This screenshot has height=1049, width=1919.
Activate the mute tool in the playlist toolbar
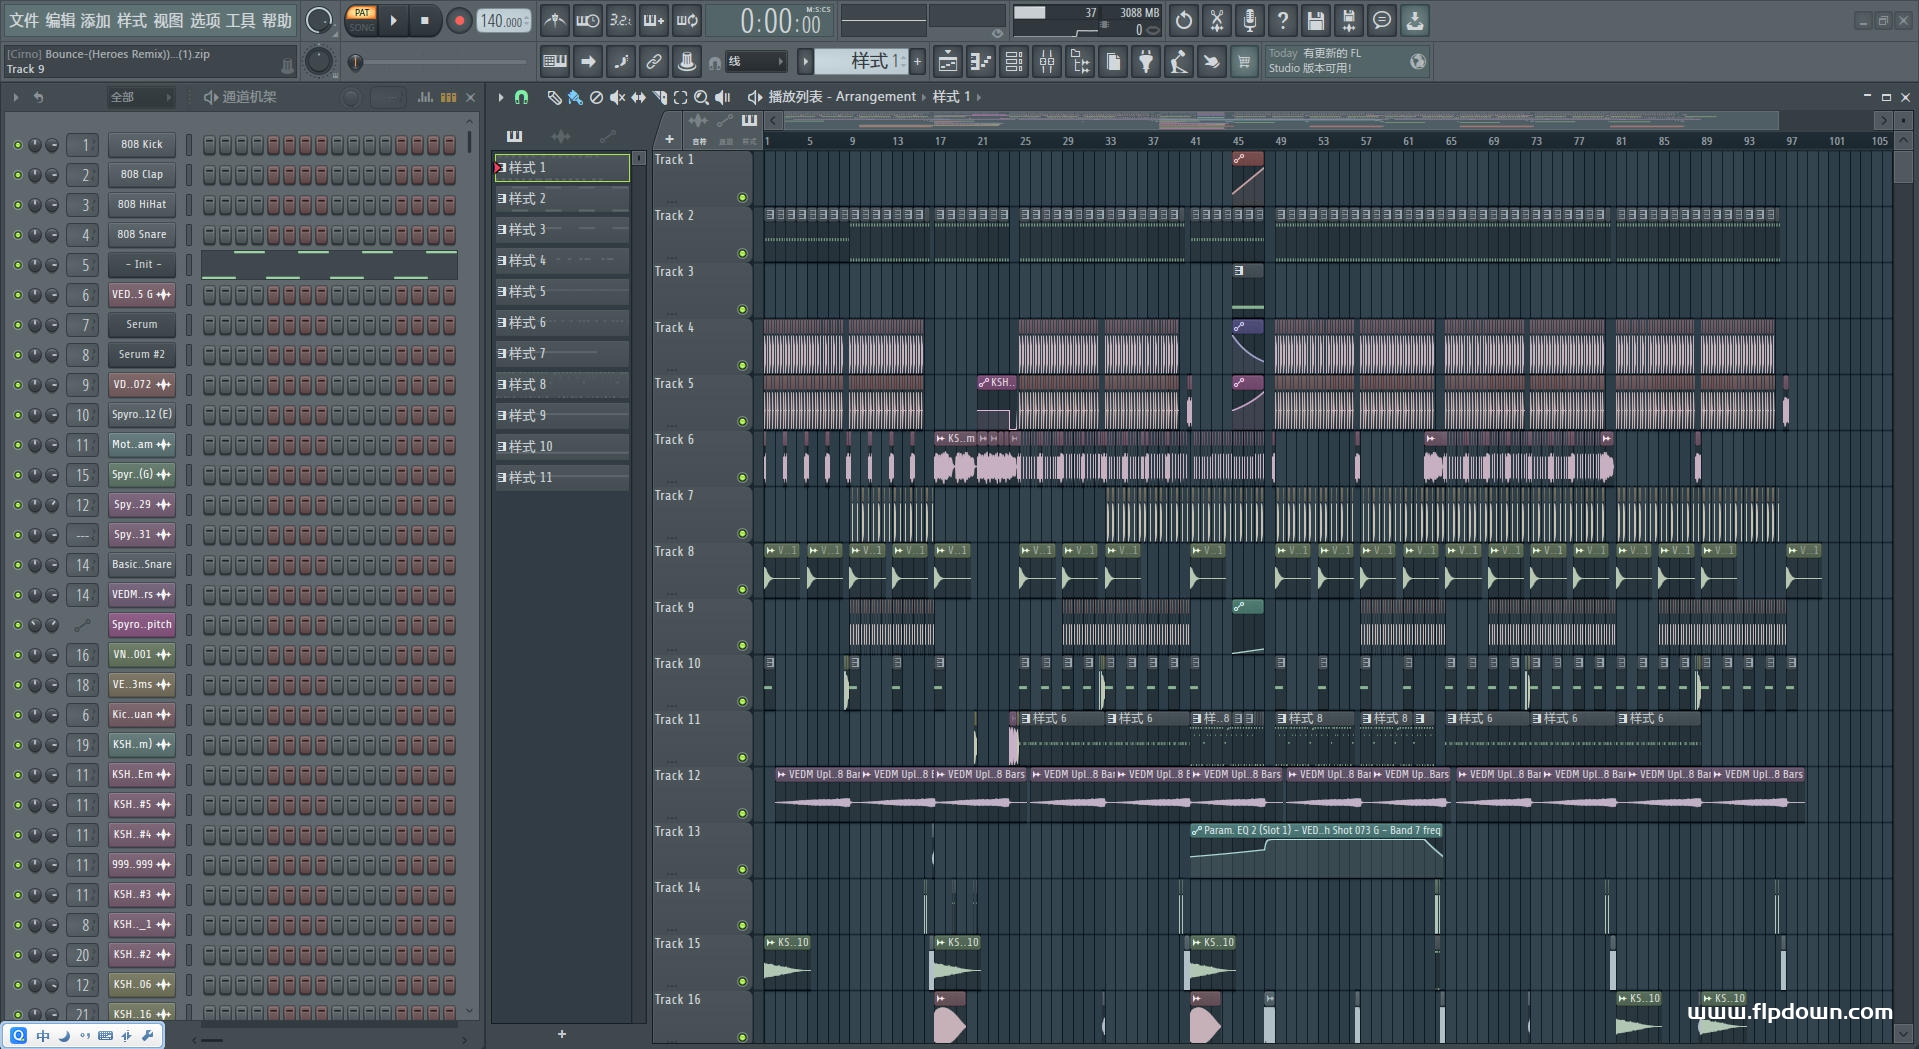[x=618, y=97]
